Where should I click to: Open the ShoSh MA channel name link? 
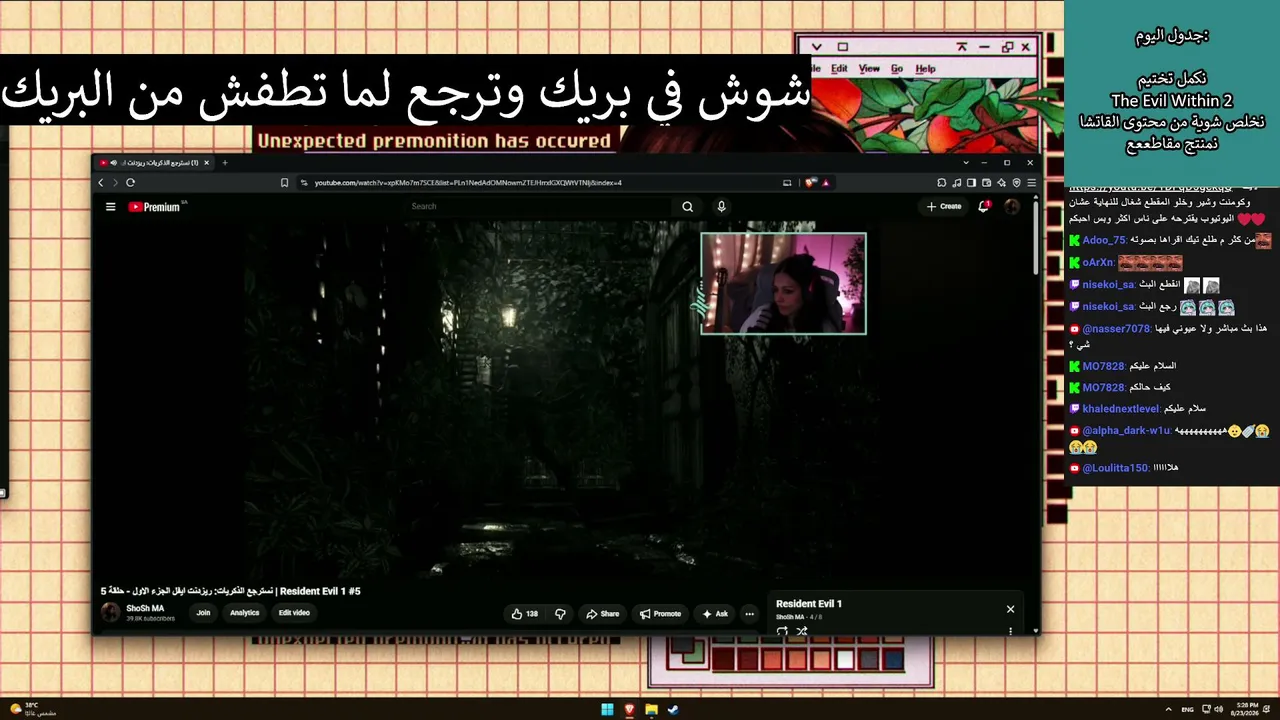tap(145, 608)
